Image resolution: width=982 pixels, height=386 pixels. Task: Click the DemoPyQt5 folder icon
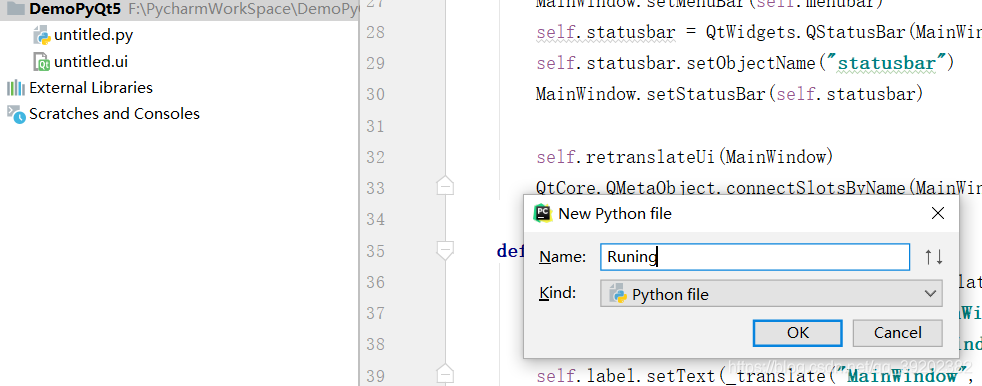click(16, 9)
